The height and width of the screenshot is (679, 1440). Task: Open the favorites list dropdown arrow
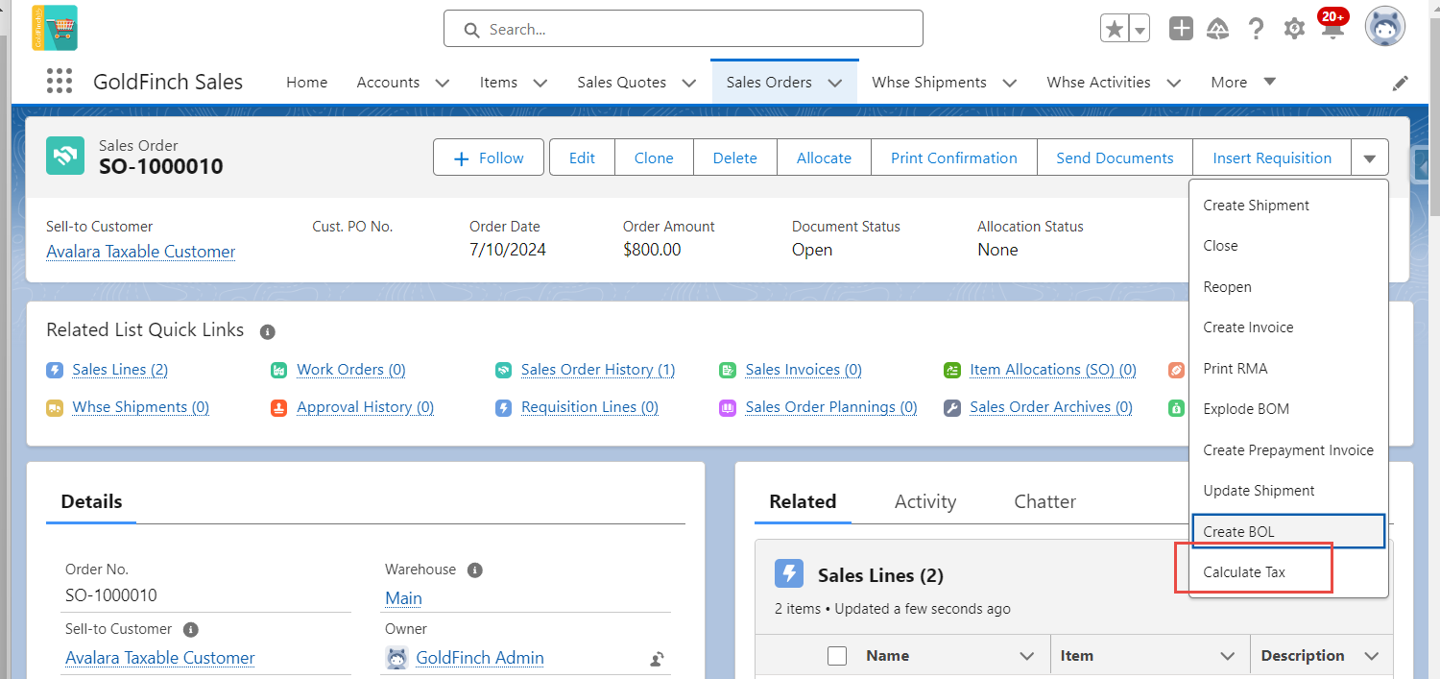pos(1140,29)
